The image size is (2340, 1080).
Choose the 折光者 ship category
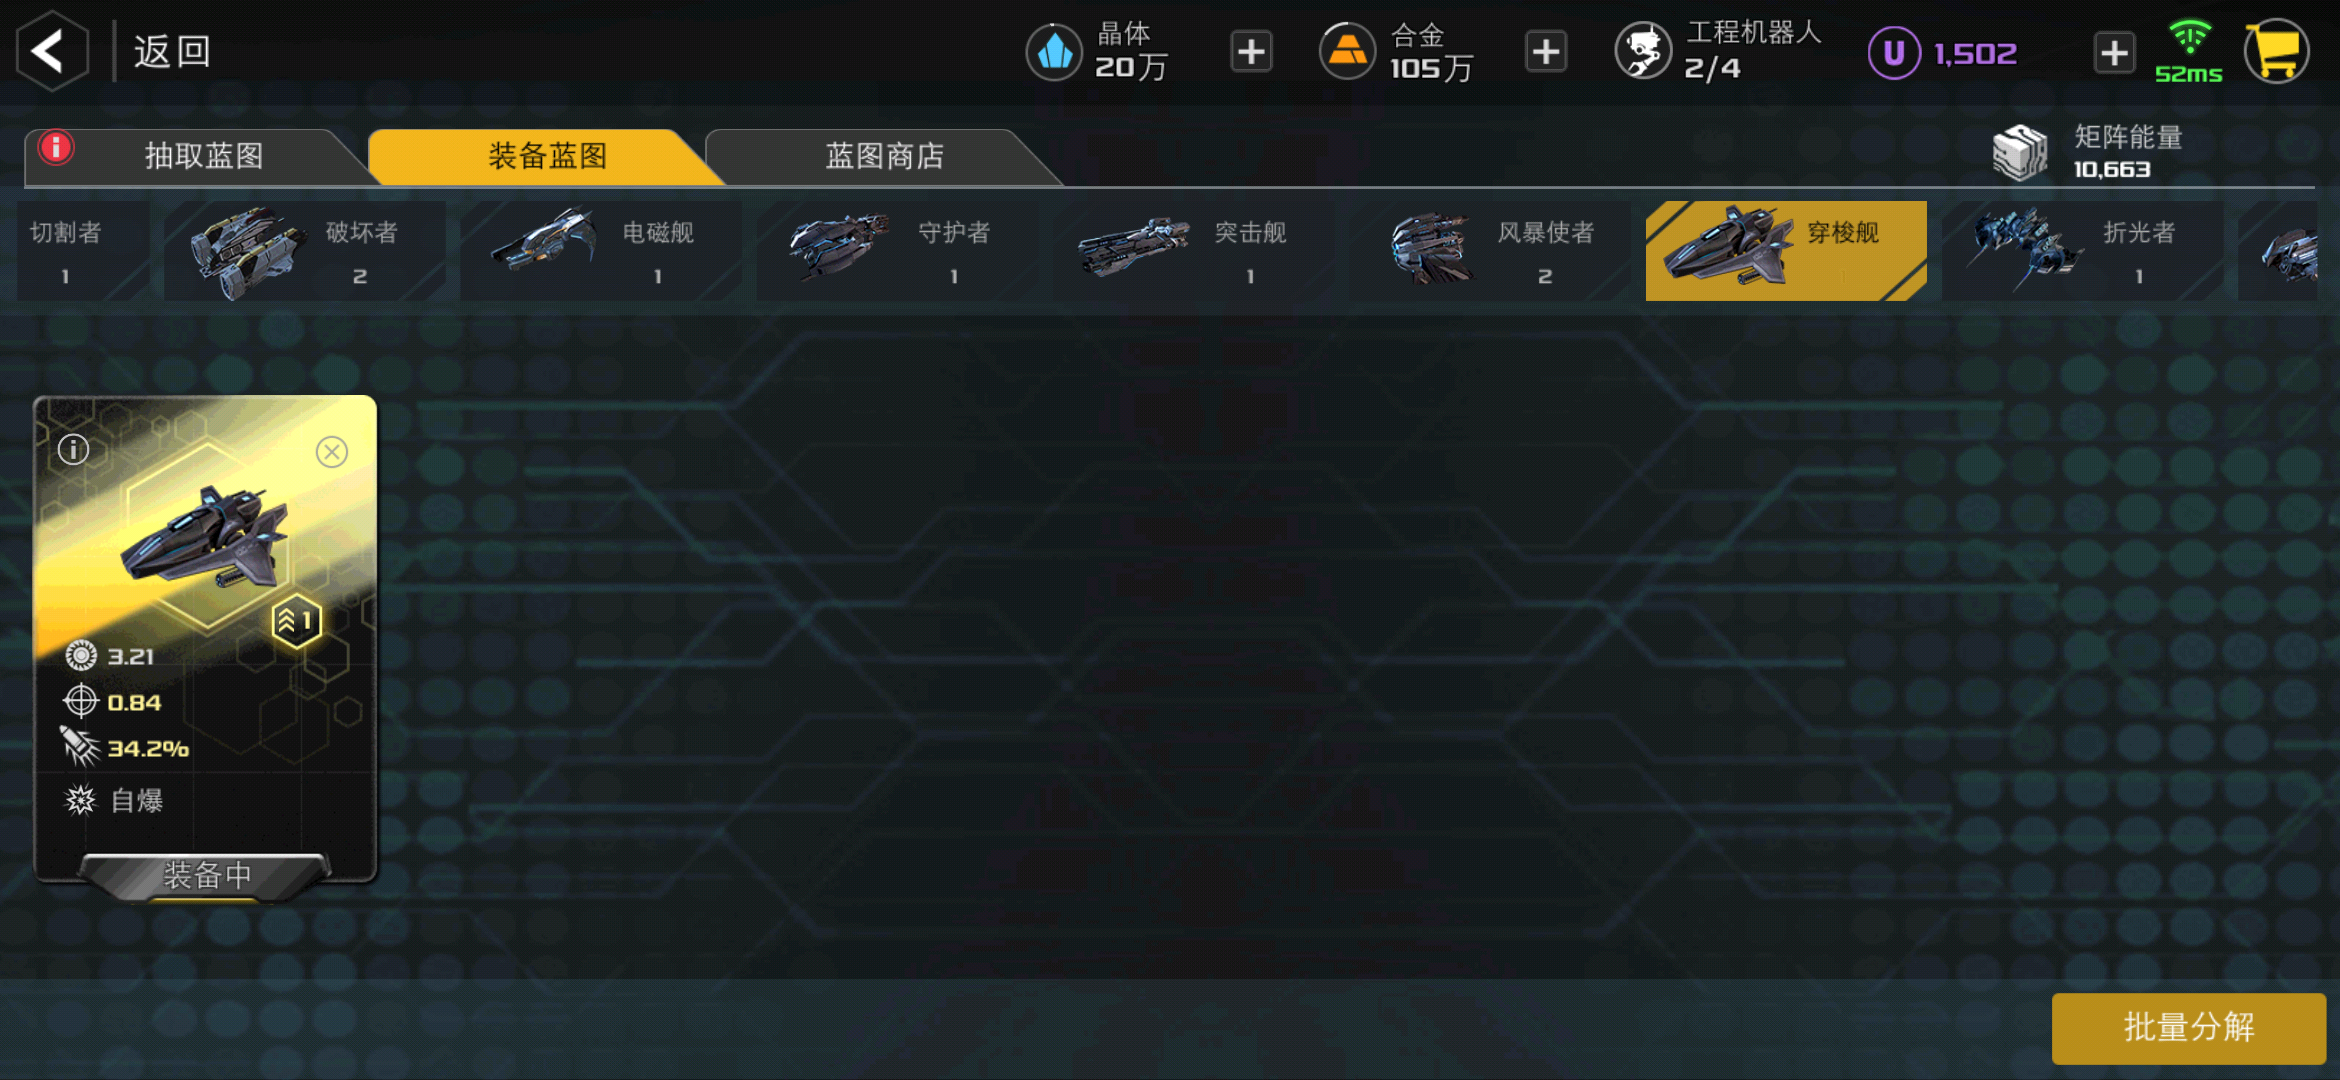click(x=2082, y=251)
